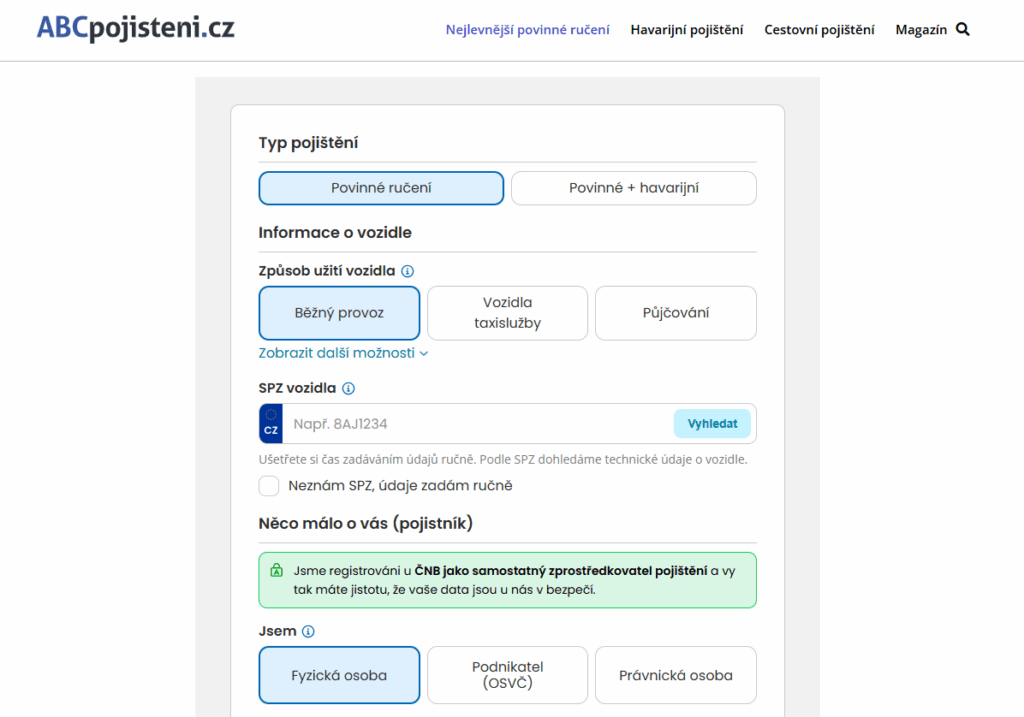Switch vehicle use to Vozidla taxislužby
The width and height of the screenshot is (1024, 717).
[507, 313]
